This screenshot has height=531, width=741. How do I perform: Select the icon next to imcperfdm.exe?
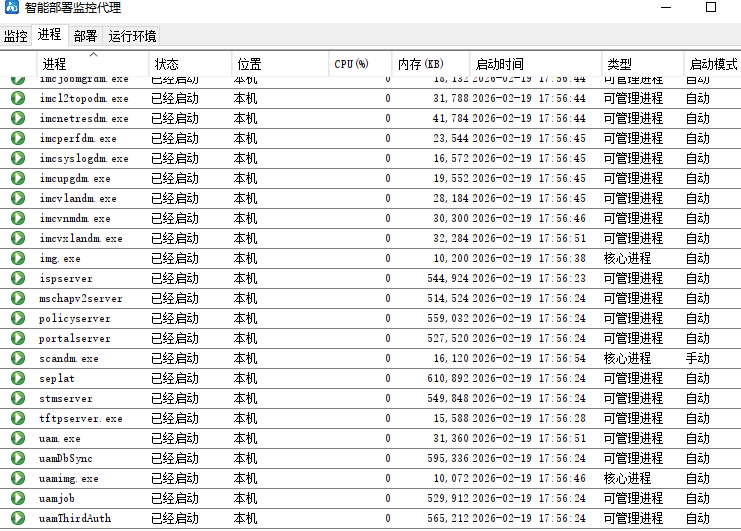point(18,138)
